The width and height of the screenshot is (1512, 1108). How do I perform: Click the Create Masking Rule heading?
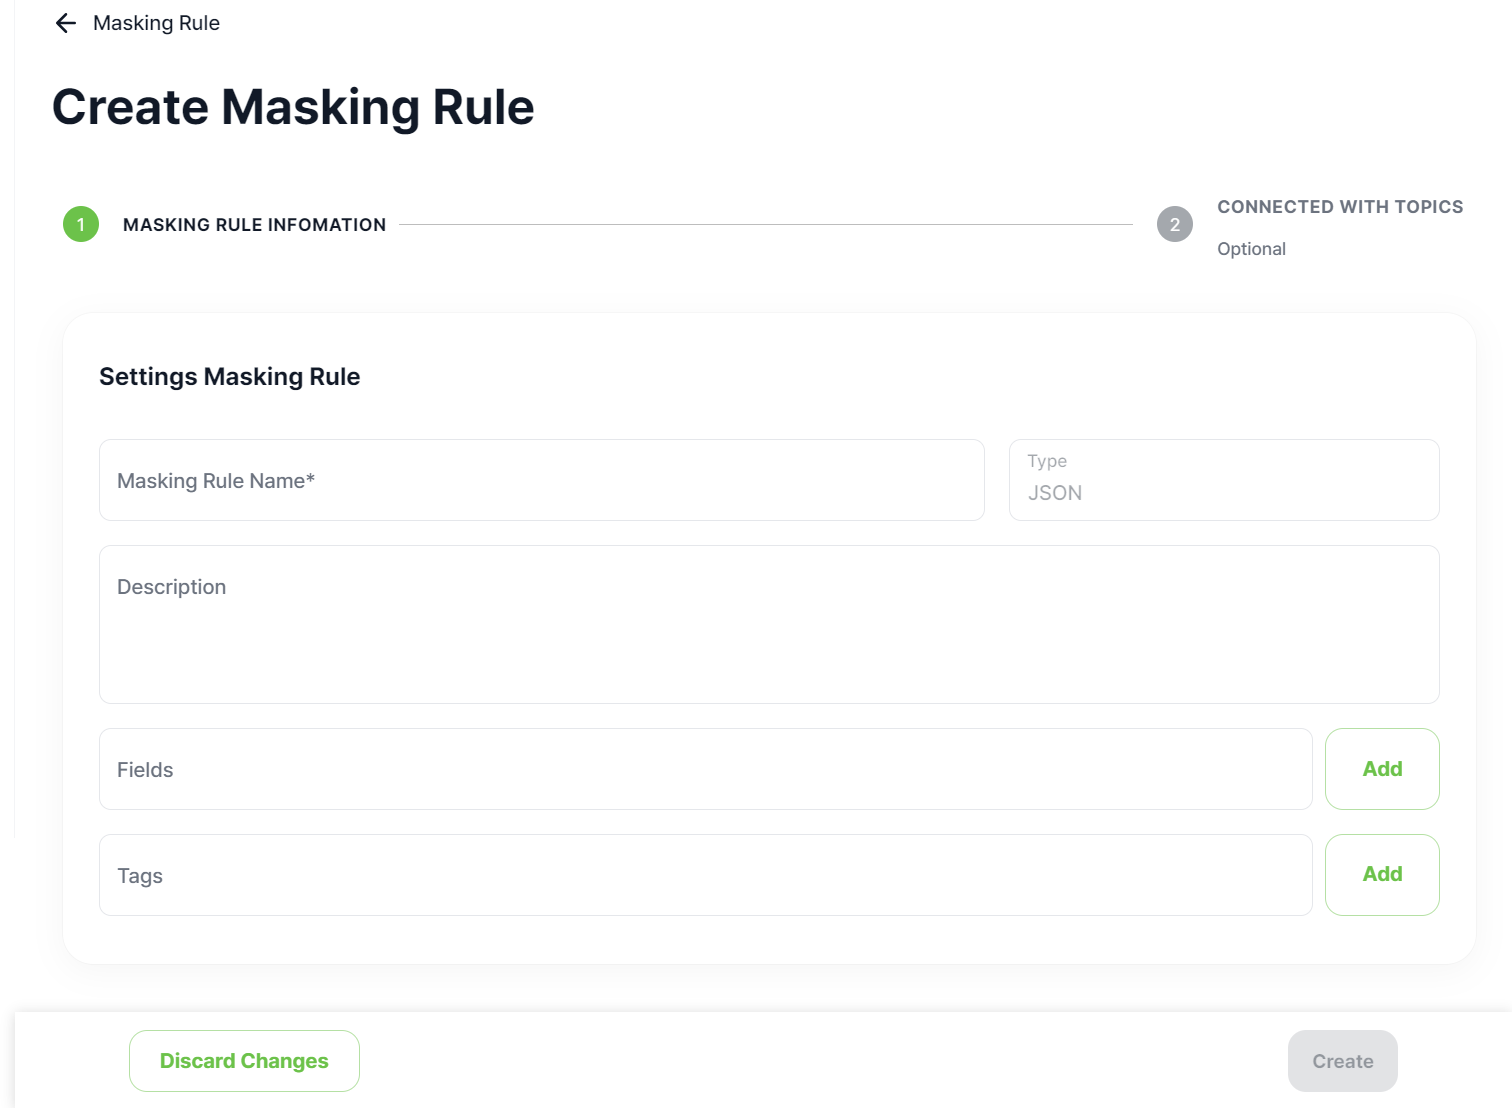tap(294, 107)
